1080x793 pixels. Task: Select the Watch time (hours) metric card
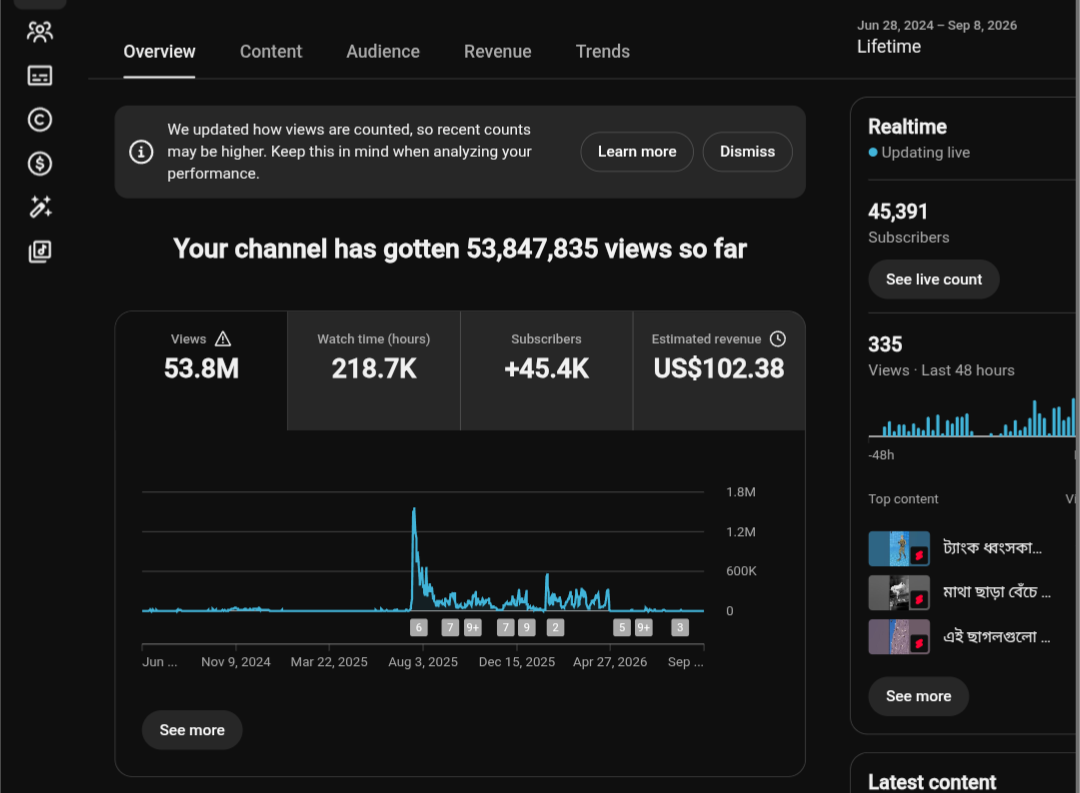pos(373,371)
